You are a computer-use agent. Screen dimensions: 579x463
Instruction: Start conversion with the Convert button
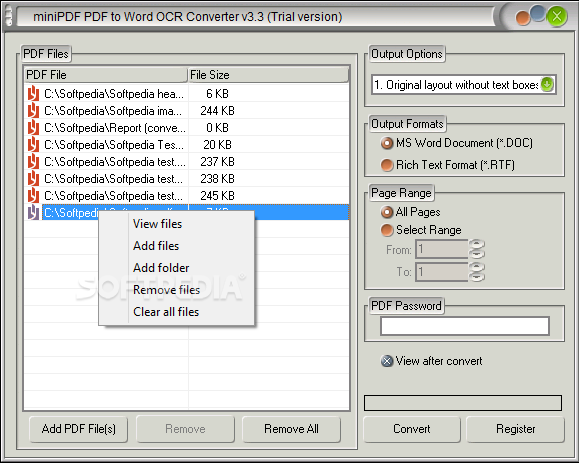coord(412,429)
